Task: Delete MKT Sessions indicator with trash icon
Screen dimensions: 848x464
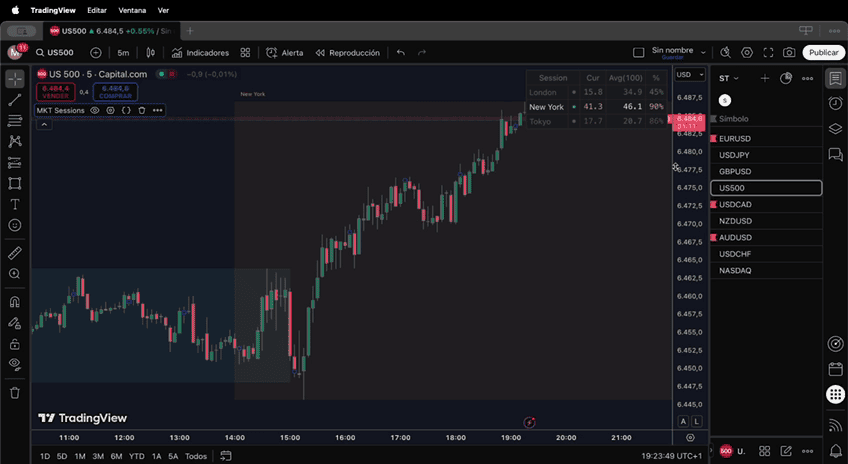Action: pos(142,110)
